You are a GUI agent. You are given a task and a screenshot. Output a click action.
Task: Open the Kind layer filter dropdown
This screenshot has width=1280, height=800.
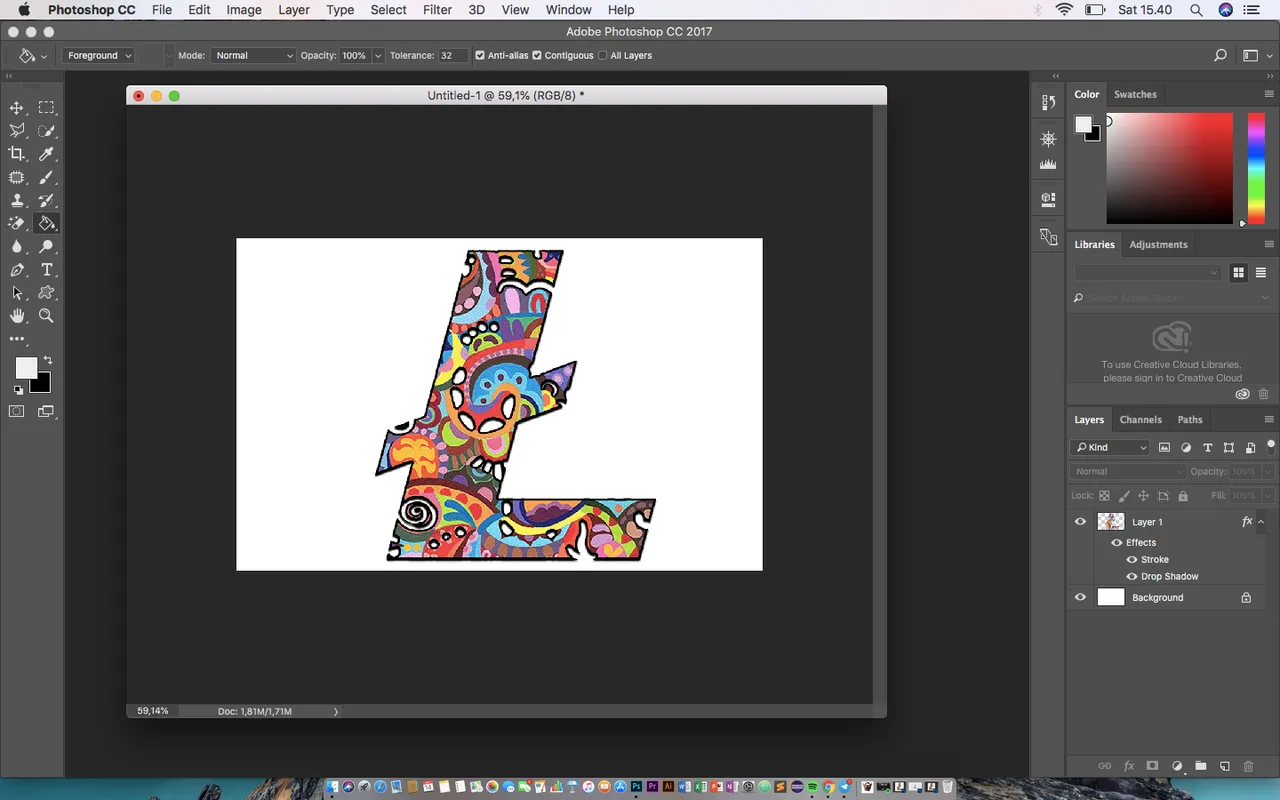1111,448
